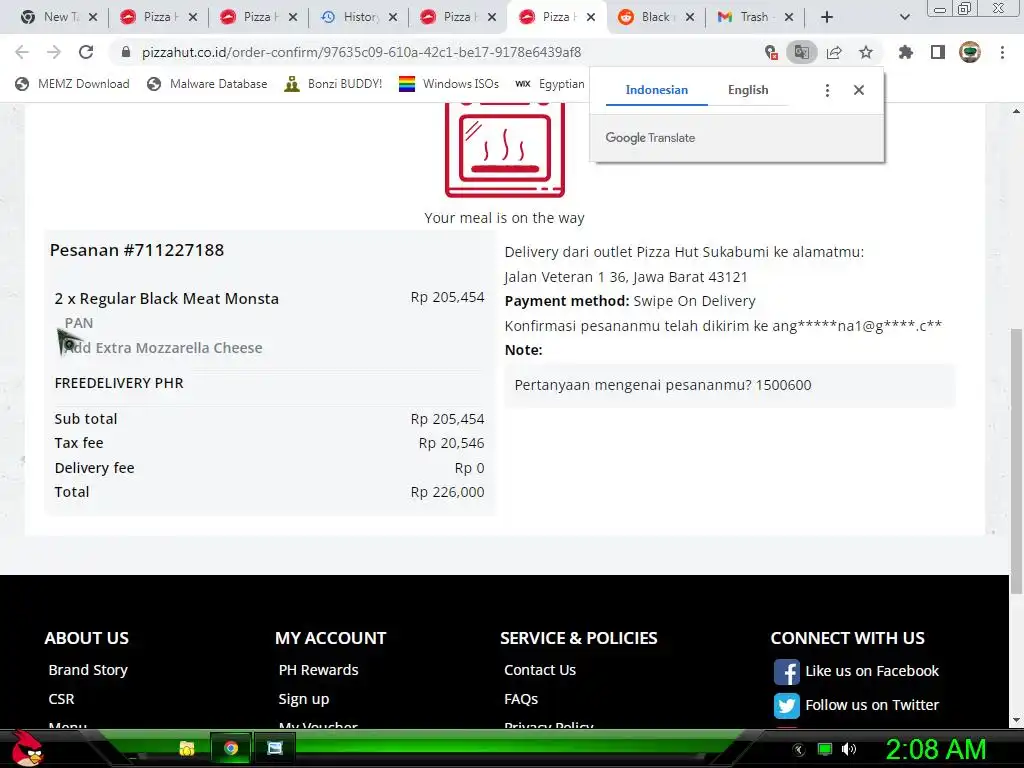
Task: Click the blocked-content icon in the address bar
Action: point(771,52)
